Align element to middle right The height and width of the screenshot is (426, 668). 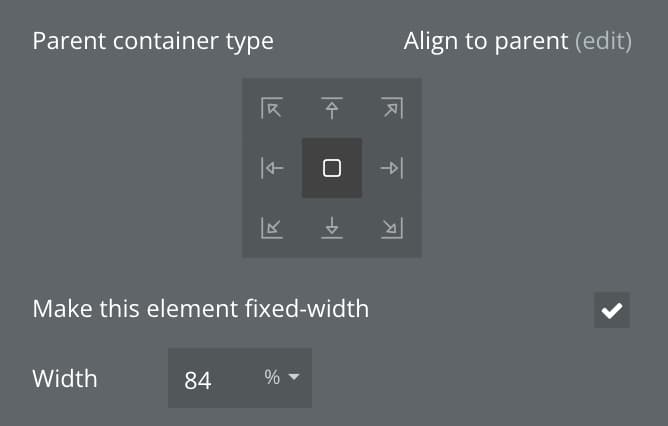click(x=392, y=168)
